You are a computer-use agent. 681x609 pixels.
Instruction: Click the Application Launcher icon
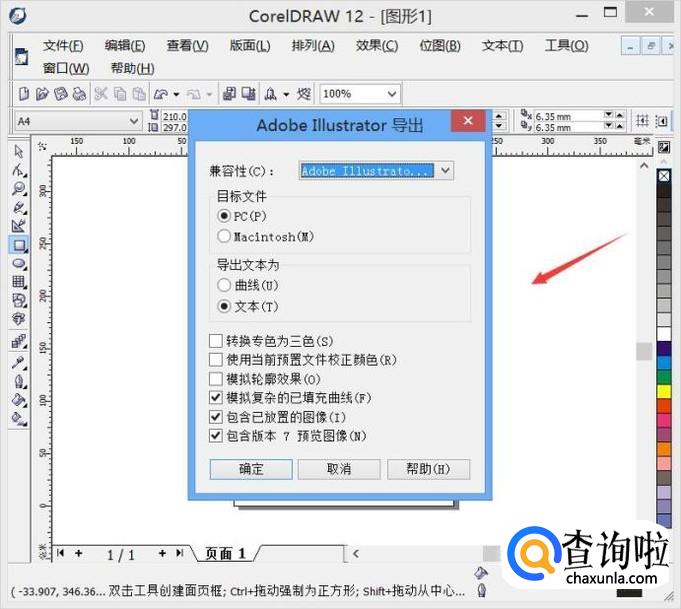(271, 93)
